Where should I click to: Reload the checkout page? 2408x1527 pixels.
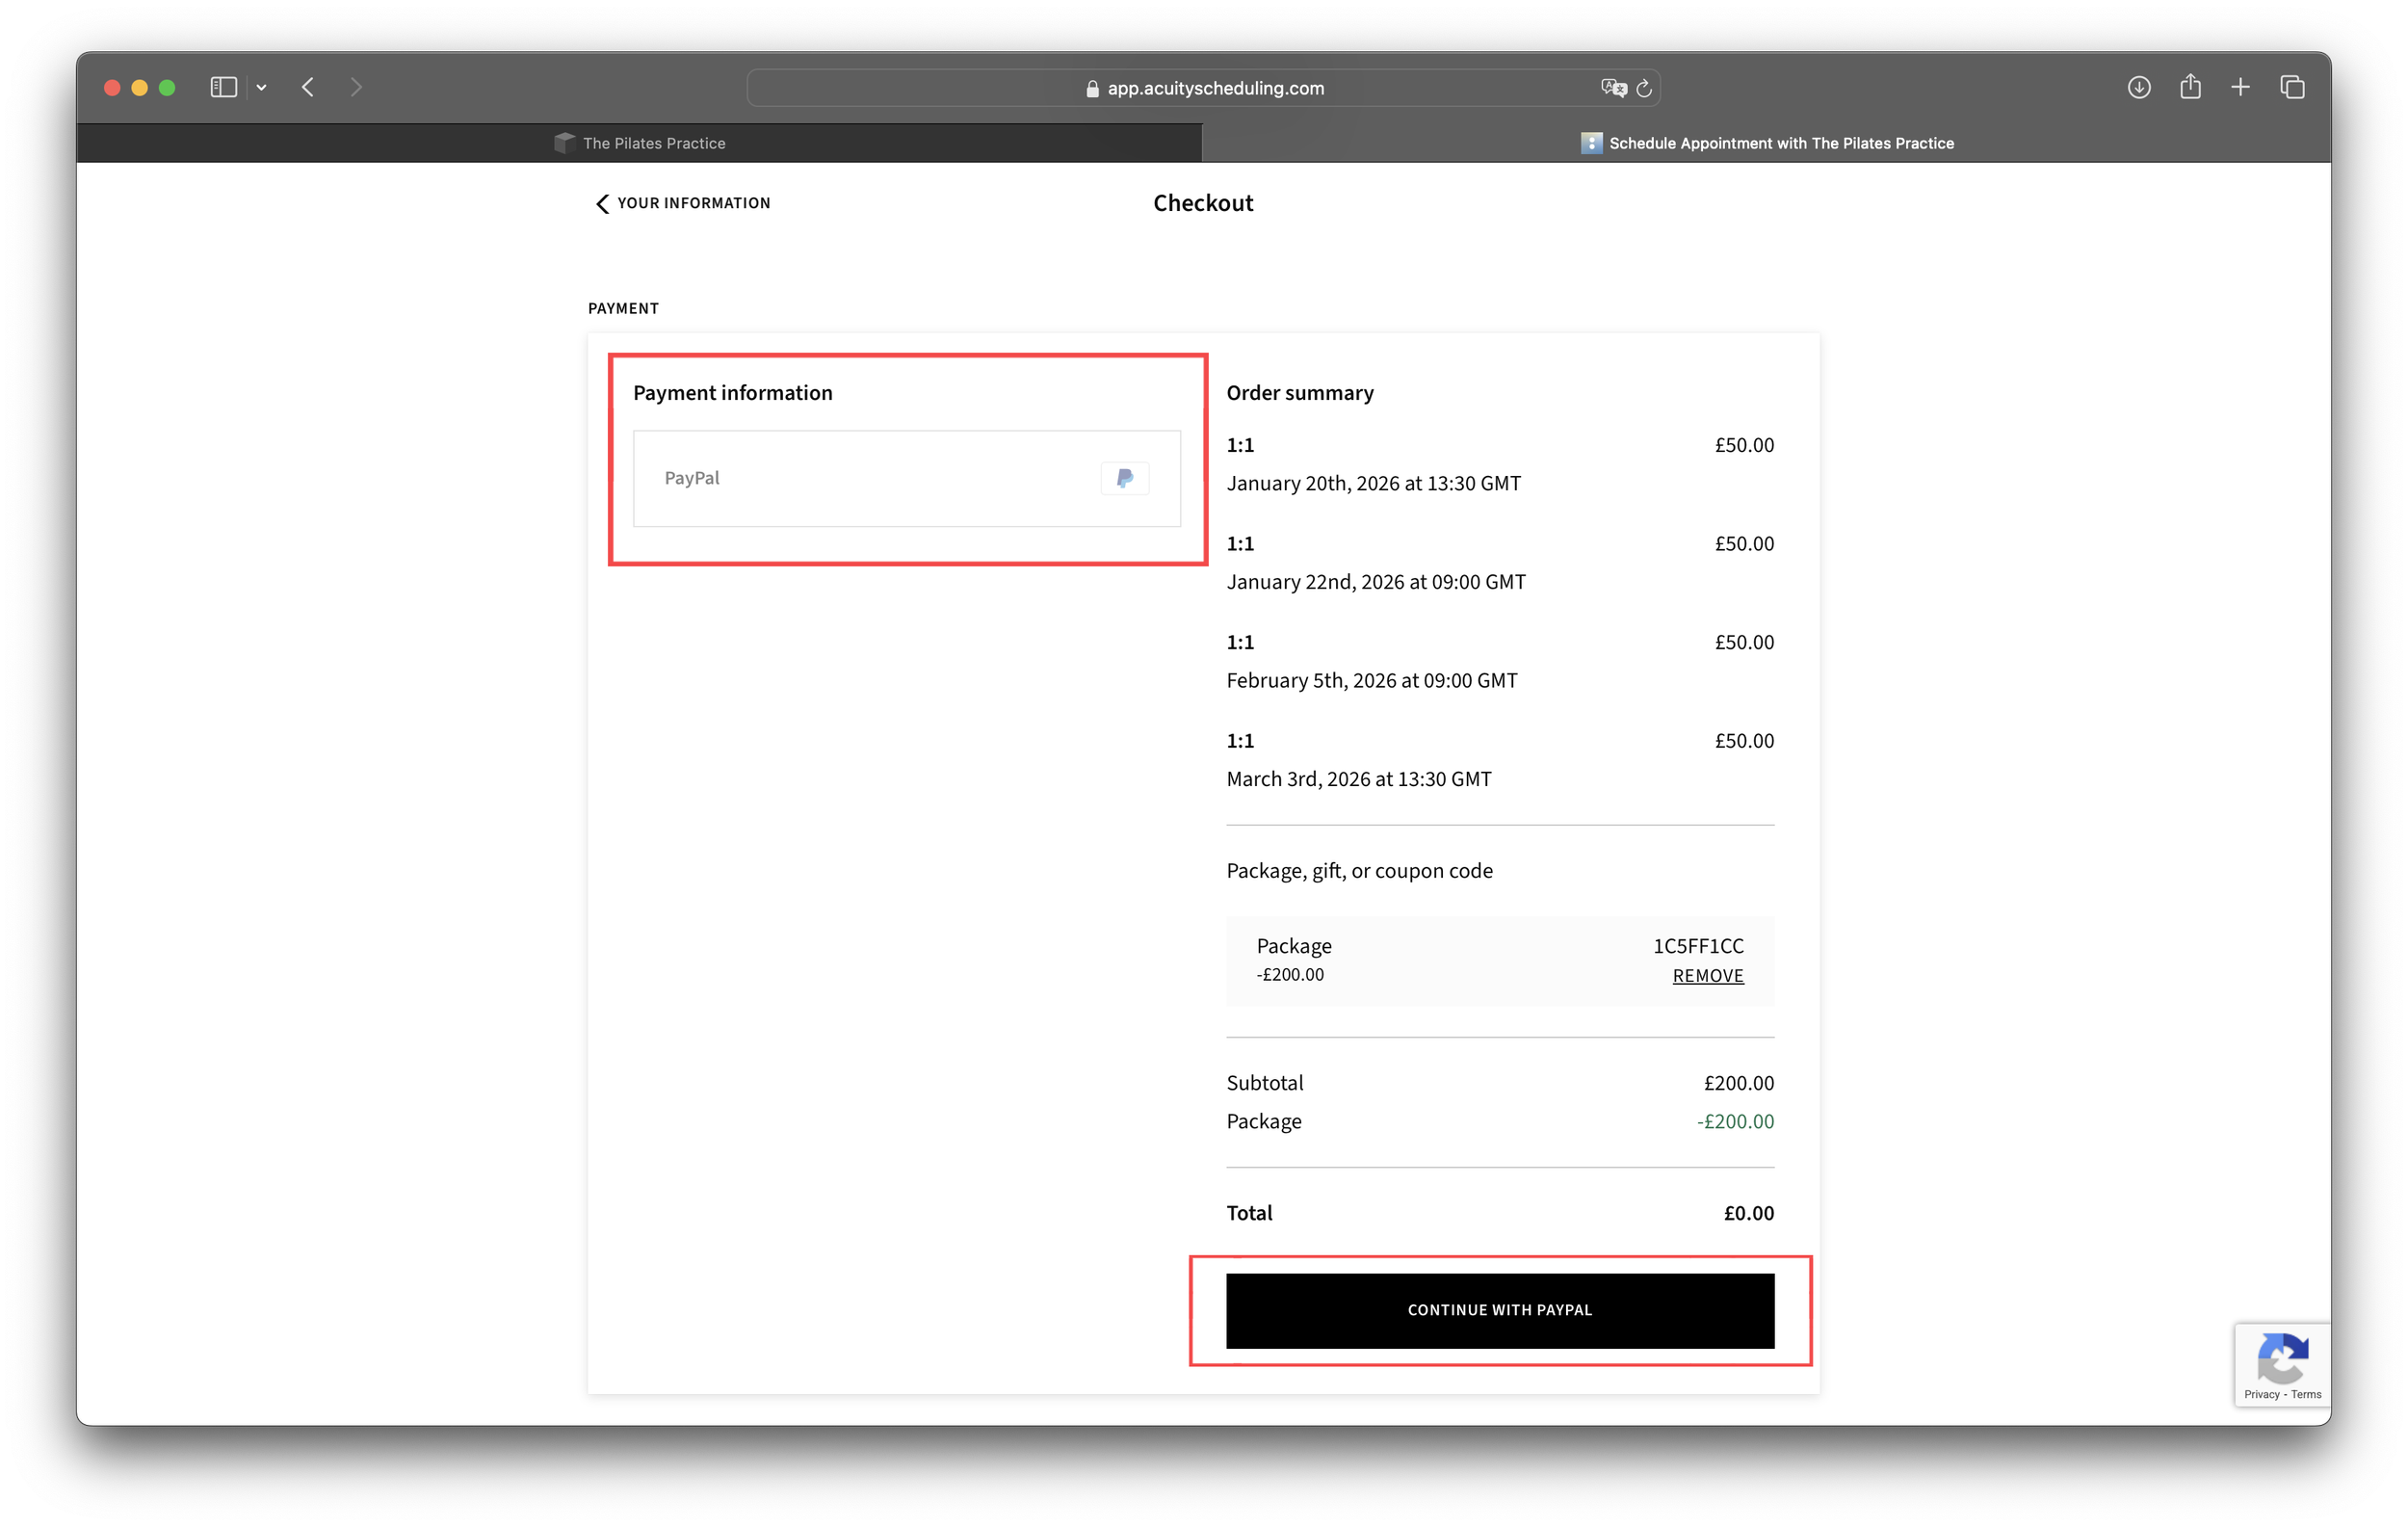click(1643, 87)
